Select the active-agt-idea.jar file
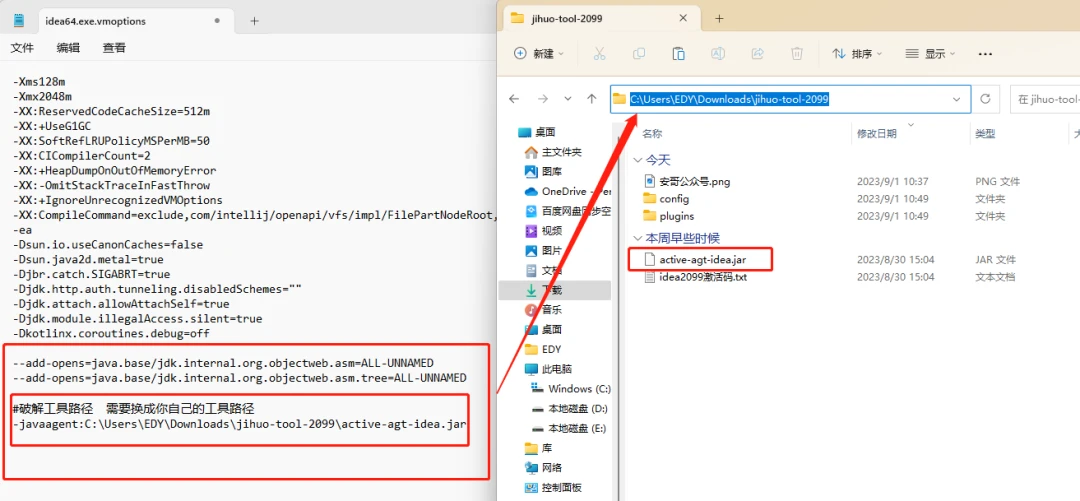This screenshot has width=1080, height=501. point(703,260)
